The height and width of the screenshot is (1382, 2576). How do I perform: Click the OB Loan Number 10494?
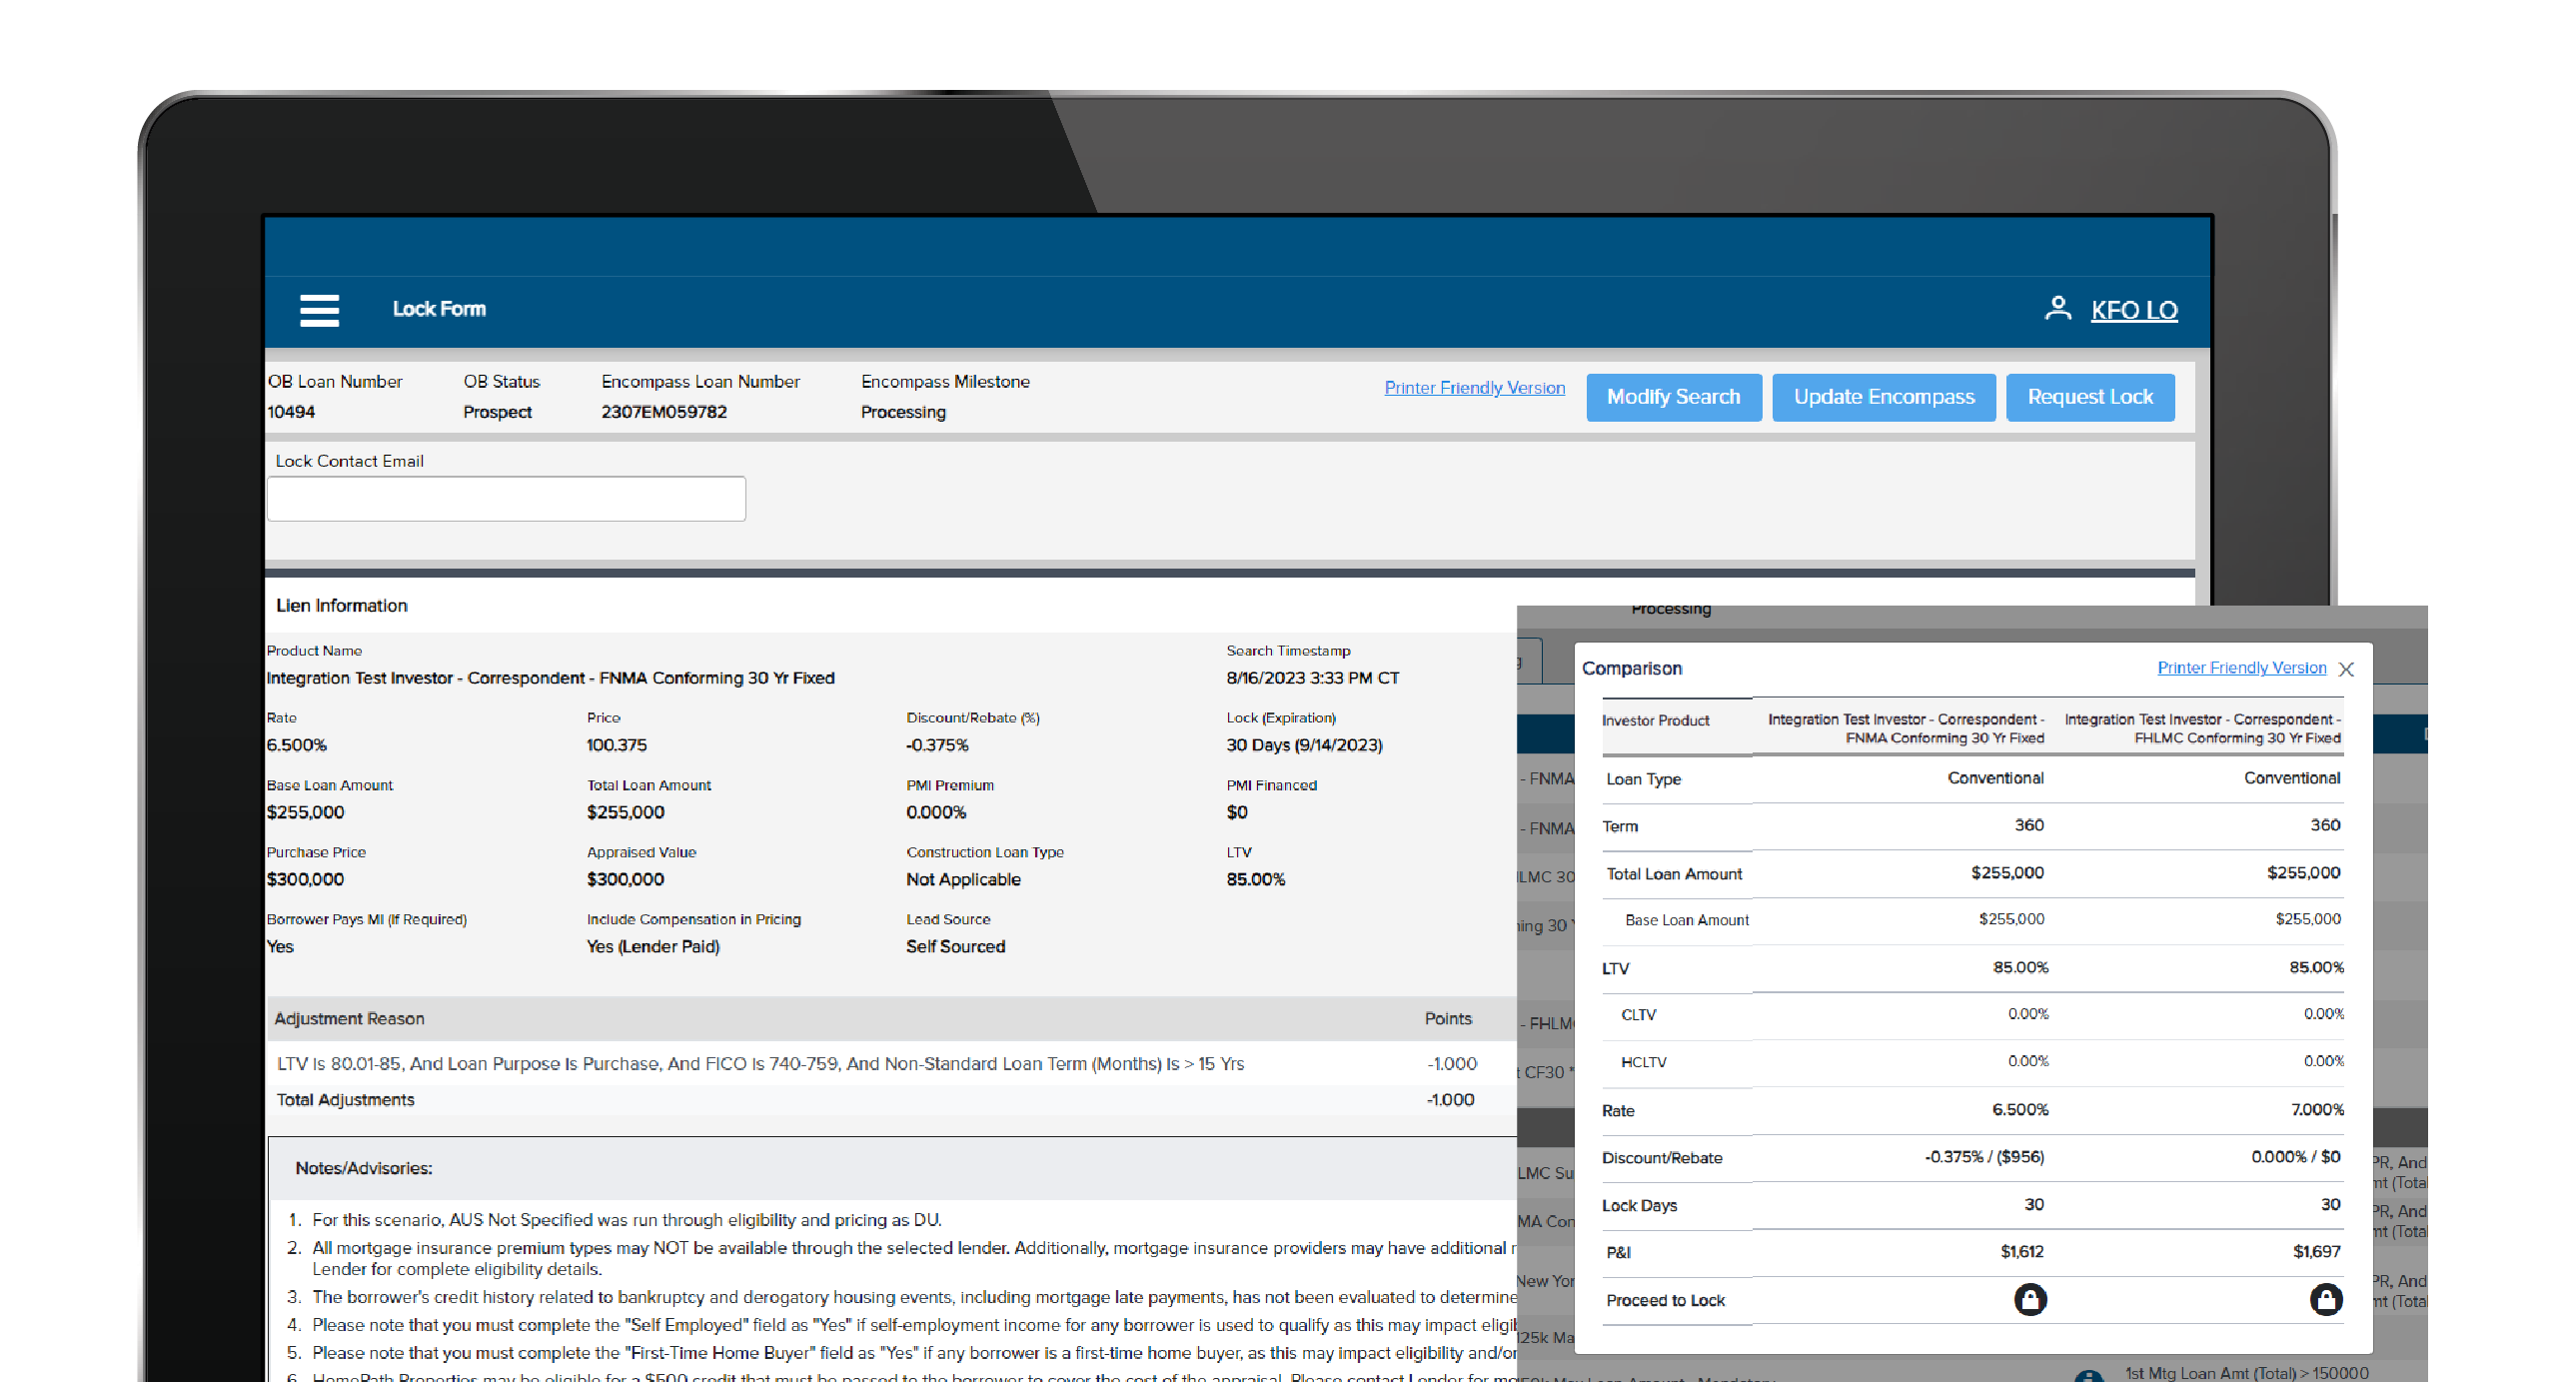(x=291, y=411)
